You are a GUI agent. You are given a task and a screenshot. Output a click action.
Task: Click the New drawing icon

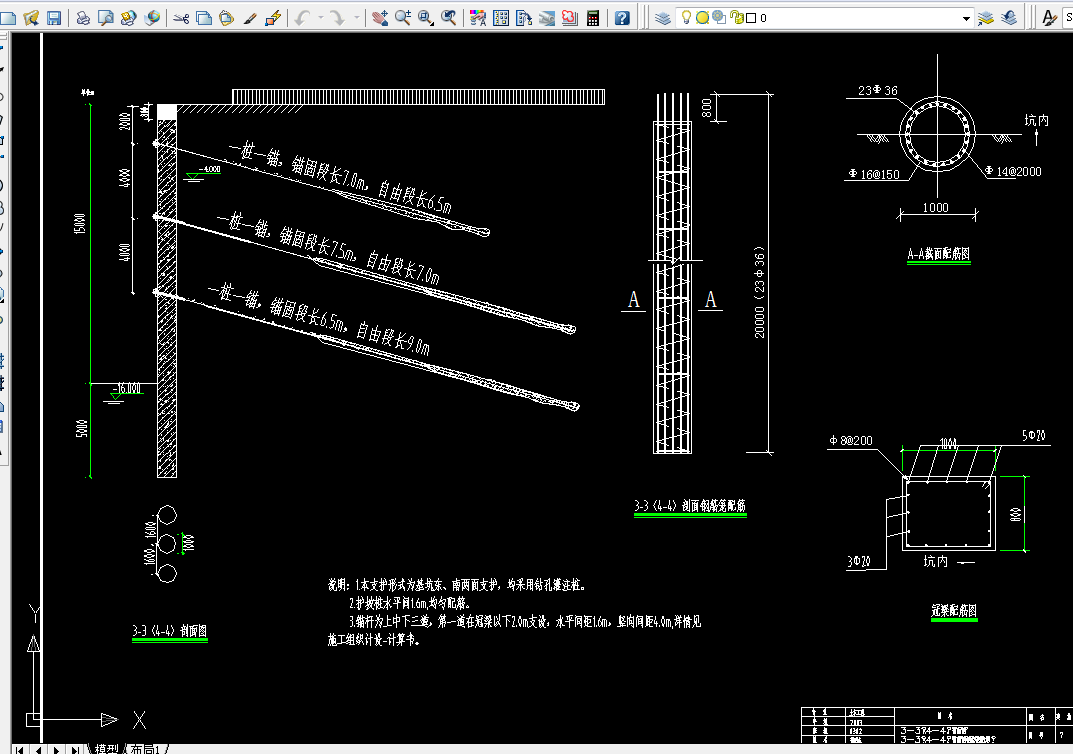(x=8, y=18)
